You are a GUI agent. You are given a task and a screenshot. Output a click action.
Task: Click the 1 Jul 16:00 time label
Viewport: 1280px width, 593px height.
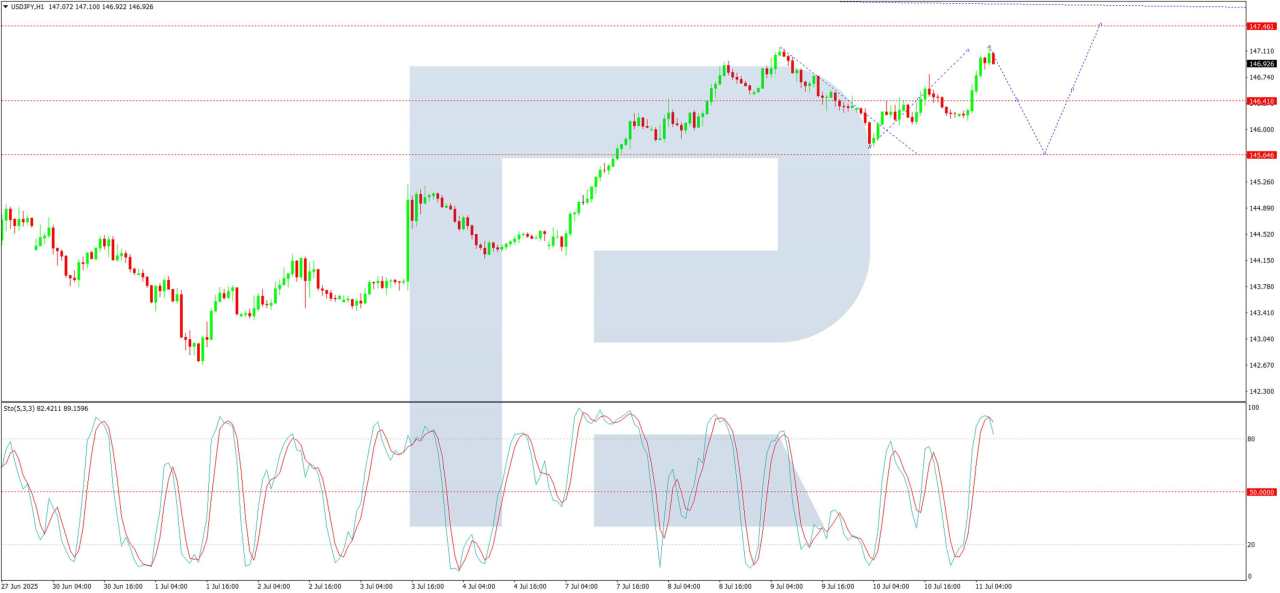(x=222, y=587)
